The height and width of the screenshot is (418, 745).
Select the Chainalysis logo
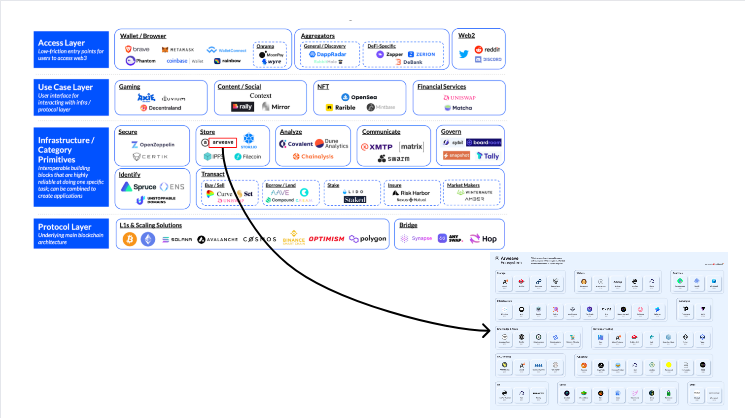tap(313, 156)
